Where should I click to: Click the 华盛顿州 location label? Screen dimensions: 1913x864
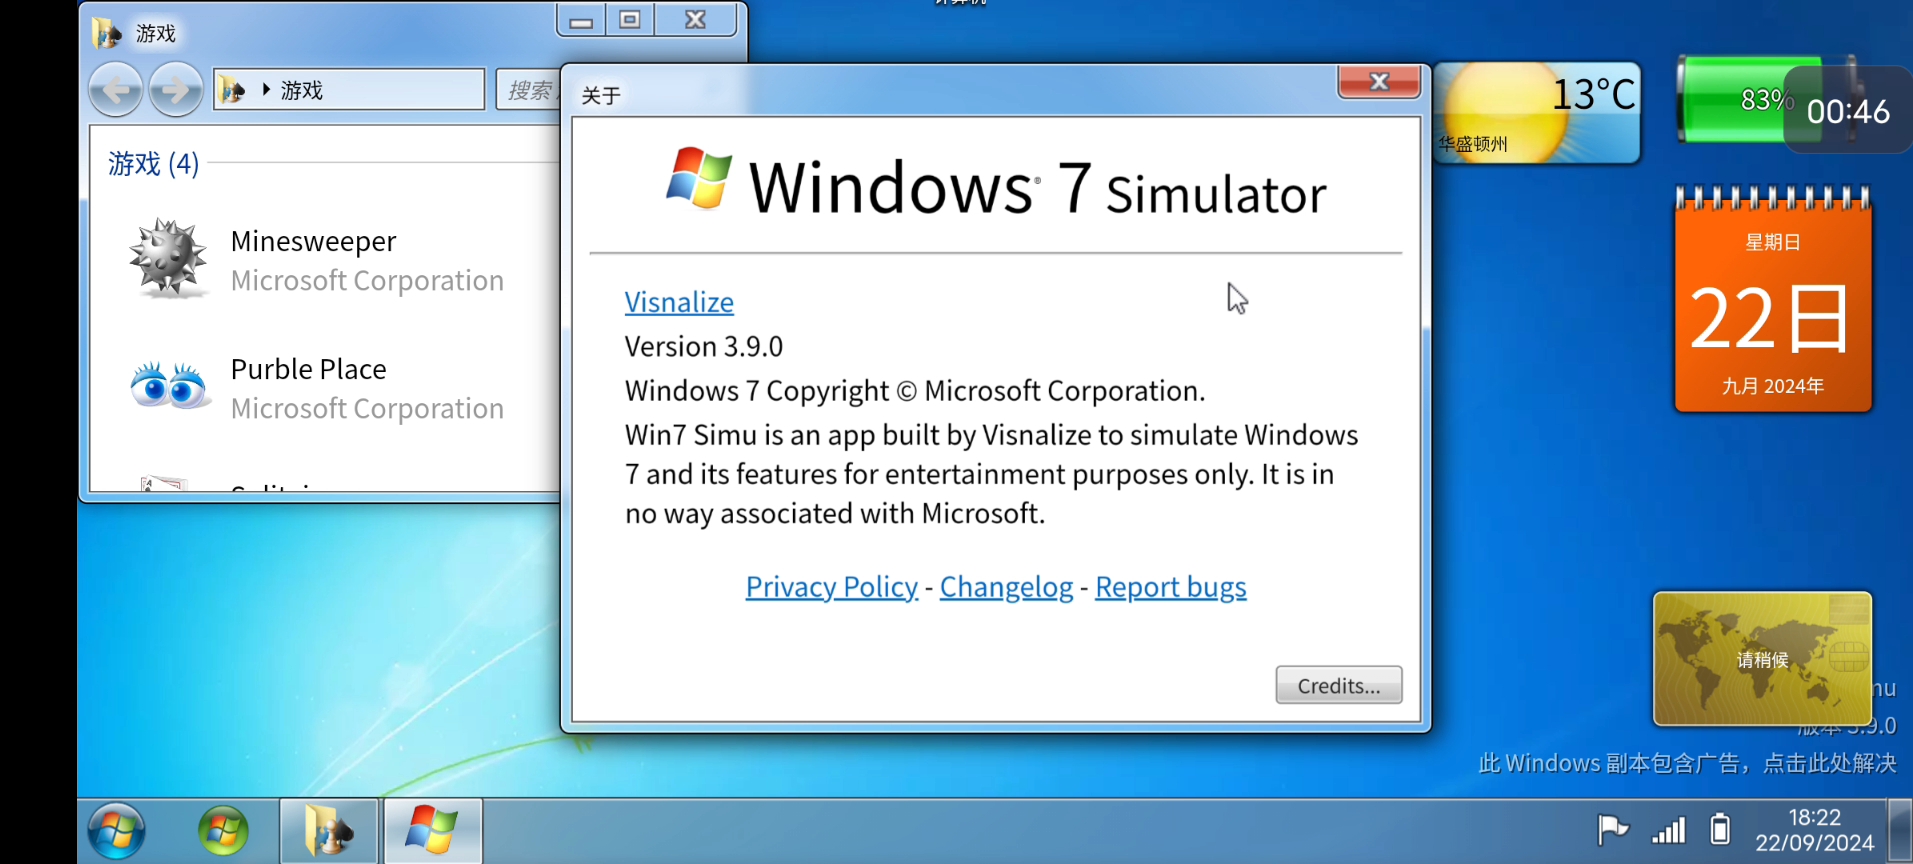1473,144
